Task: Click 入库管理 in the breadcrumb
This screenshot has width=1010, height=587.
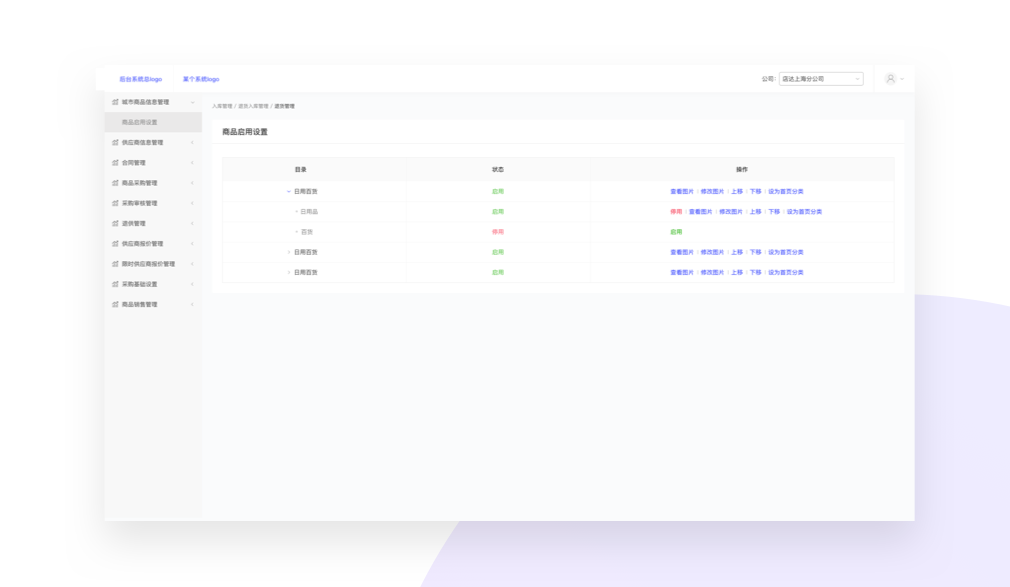Action: pos(222,106)
